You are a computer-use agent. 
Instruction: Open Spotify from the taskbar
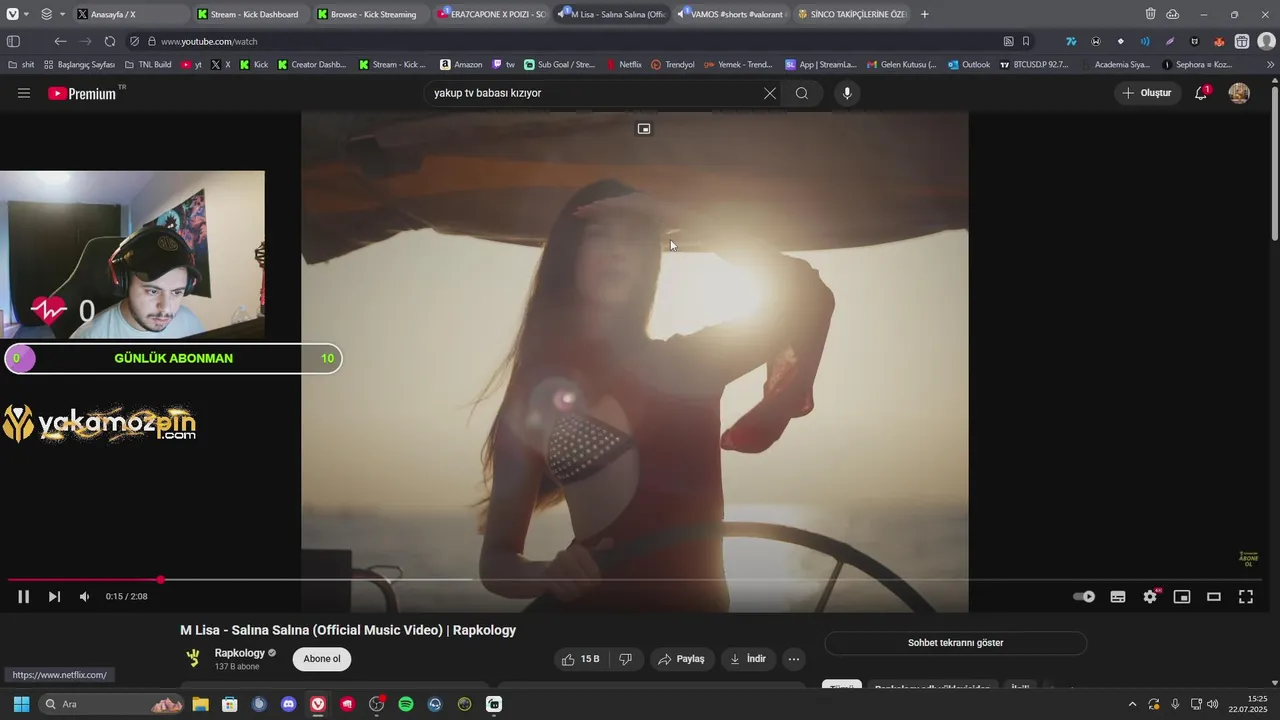[406, 704]
